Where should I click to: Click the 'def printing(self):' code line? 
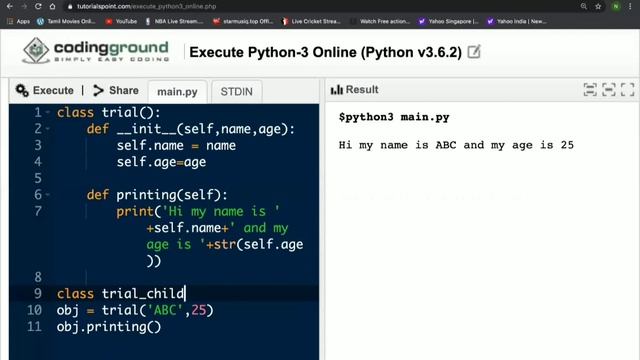[x=157, y=195]
